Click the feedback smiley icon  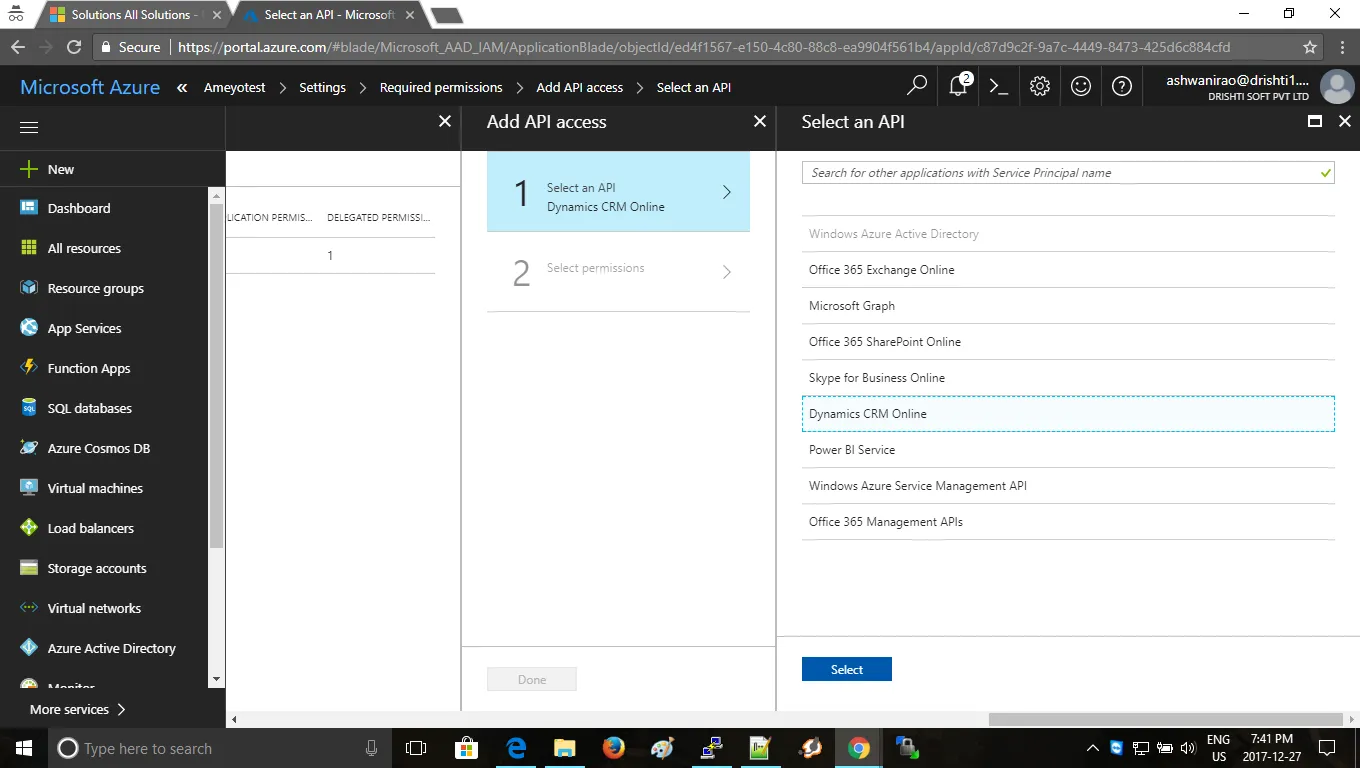[x=1081, y=87]
